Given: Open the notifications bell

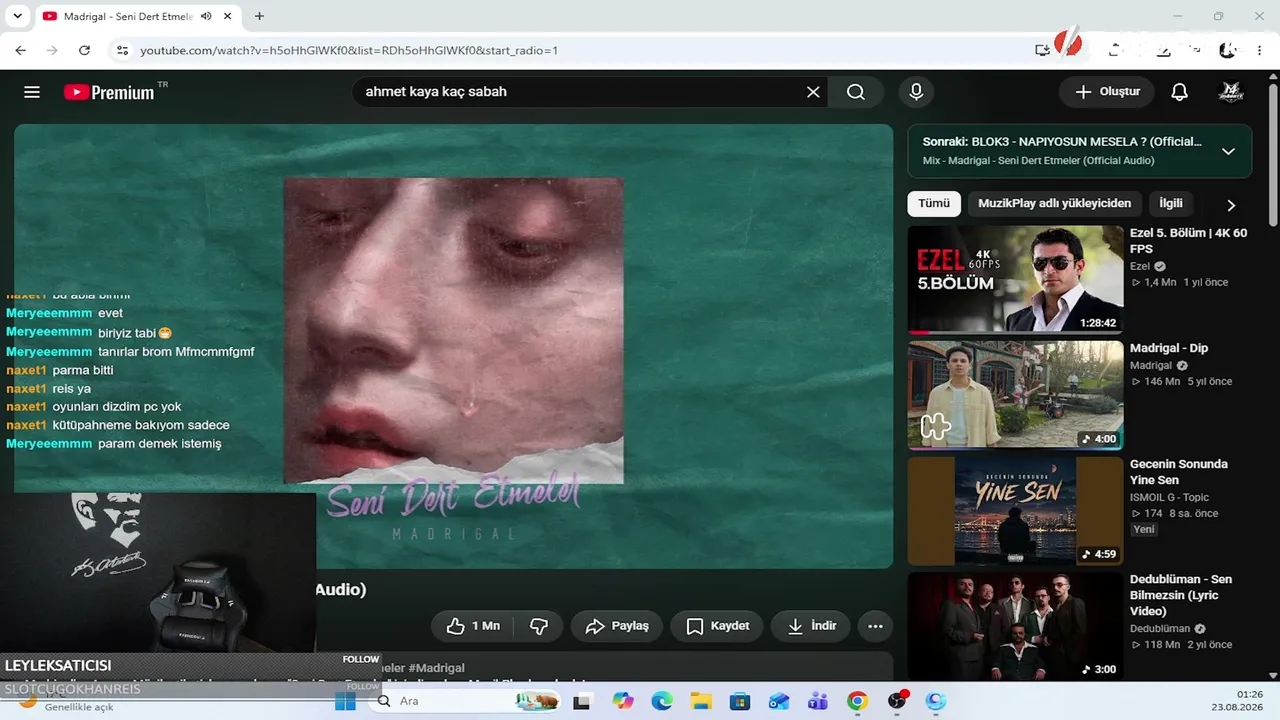Looking at the screenshot, I should click(x=1180, y=92).
